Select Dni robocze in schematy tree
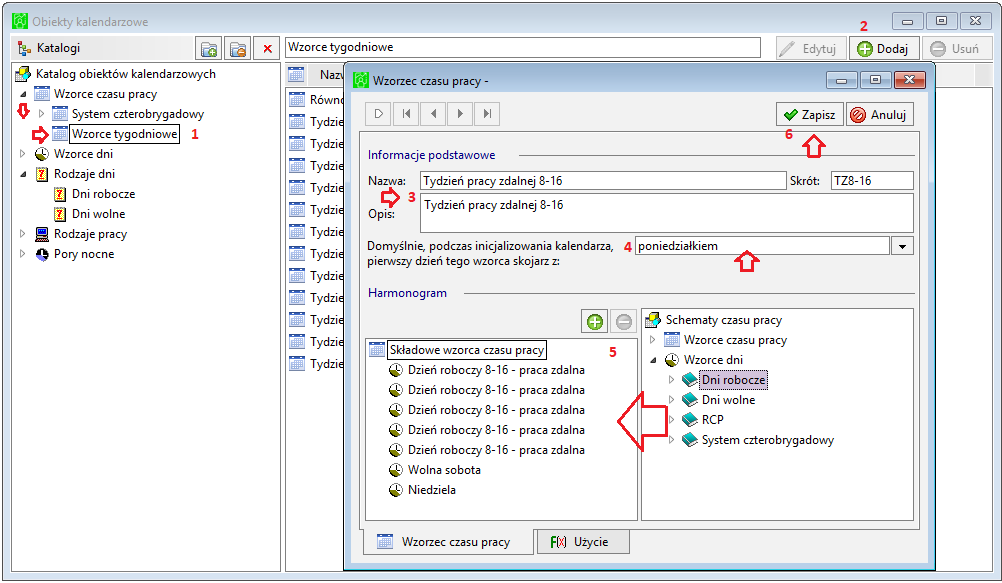 coord(734,380)
